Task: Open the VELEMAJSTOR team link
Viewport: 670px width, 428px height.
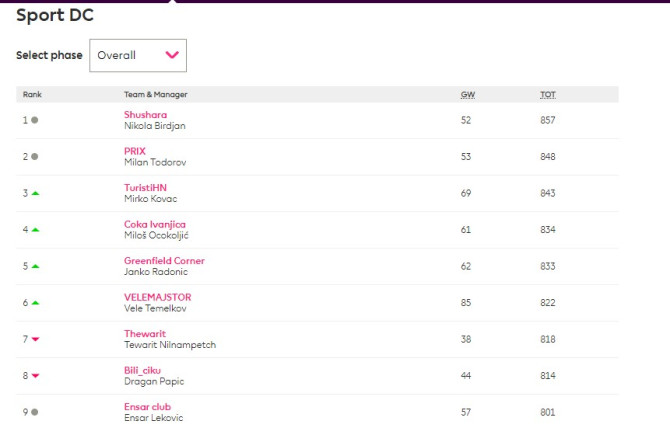Action: click(x=157, y=297)
